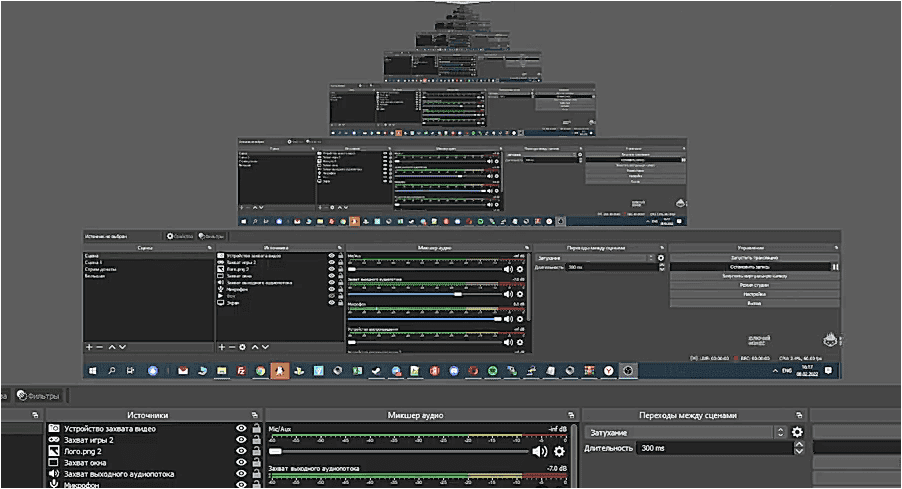Hide the Лого.png 2 source in bottom list

(x=241, y=452)
